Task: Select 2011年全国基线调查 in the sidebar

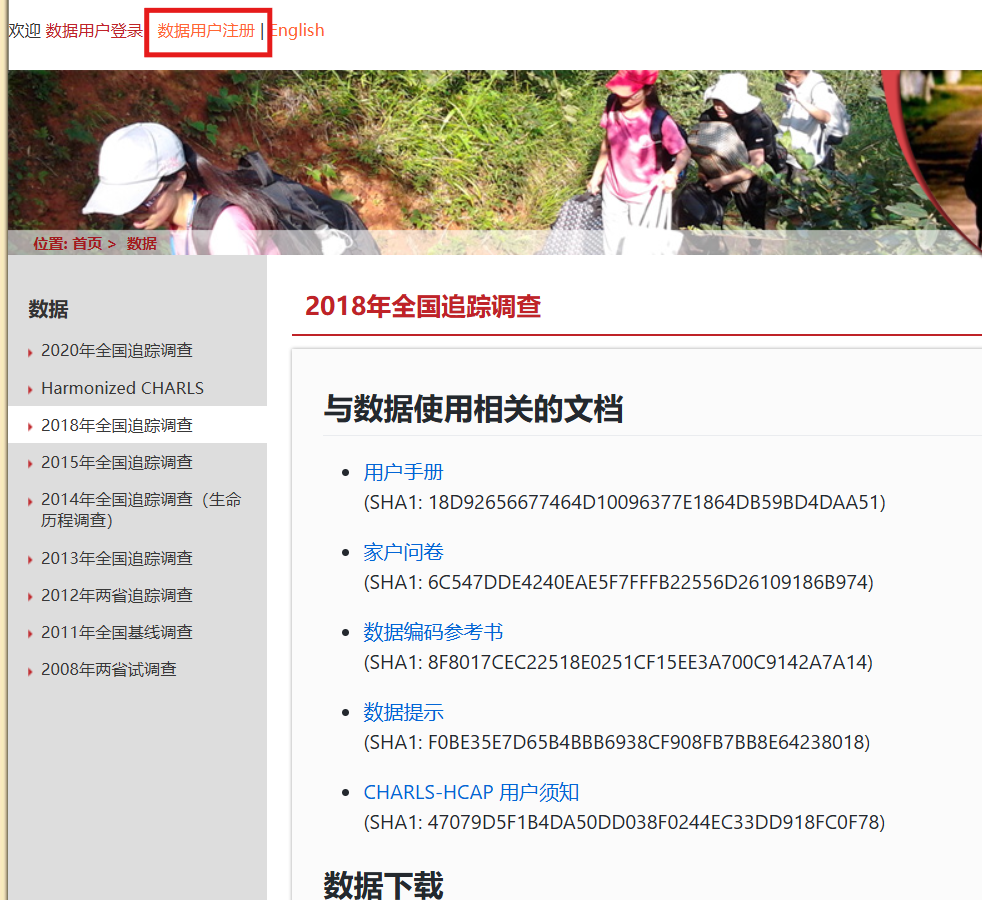Action: tap(117, 632)
